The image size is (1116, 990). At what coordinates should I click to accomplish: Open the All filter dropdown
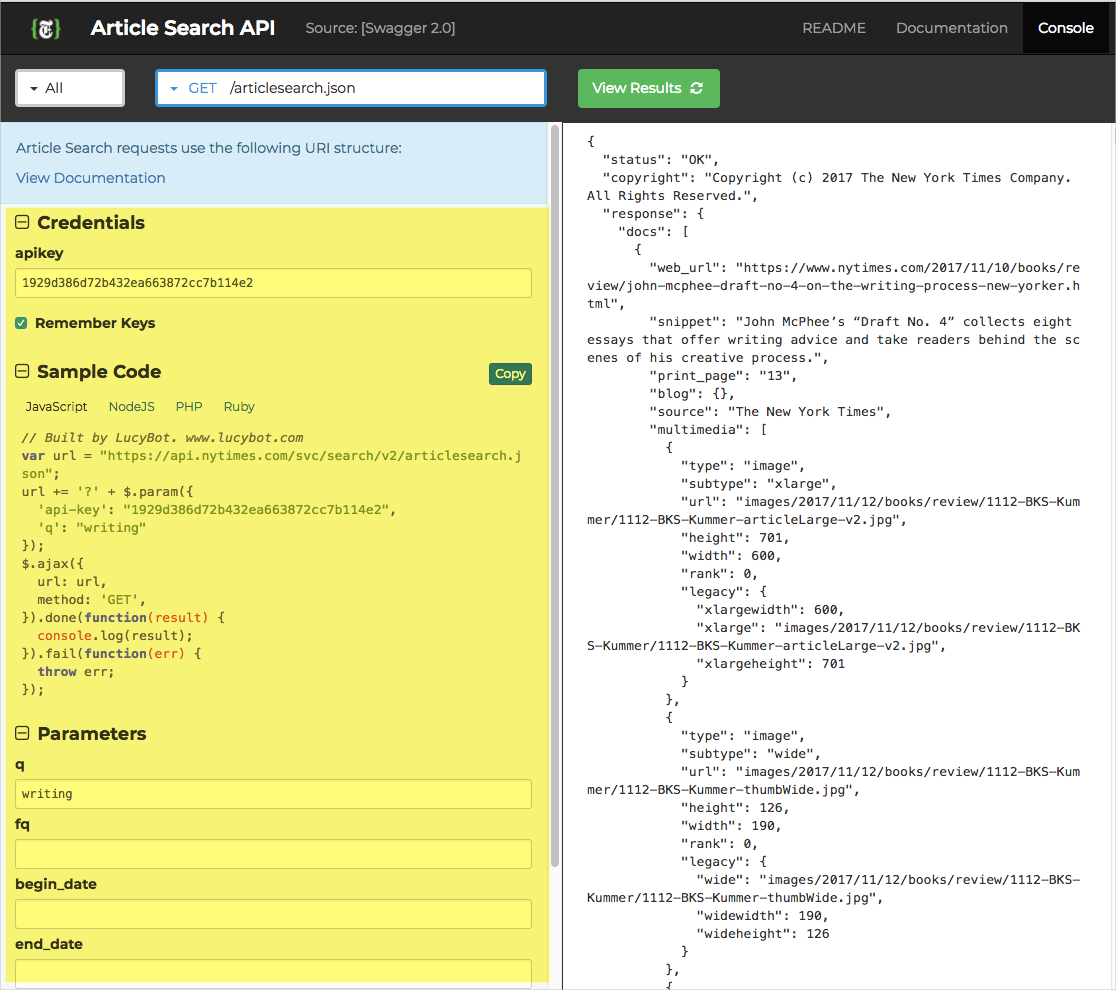coord(70,88)
